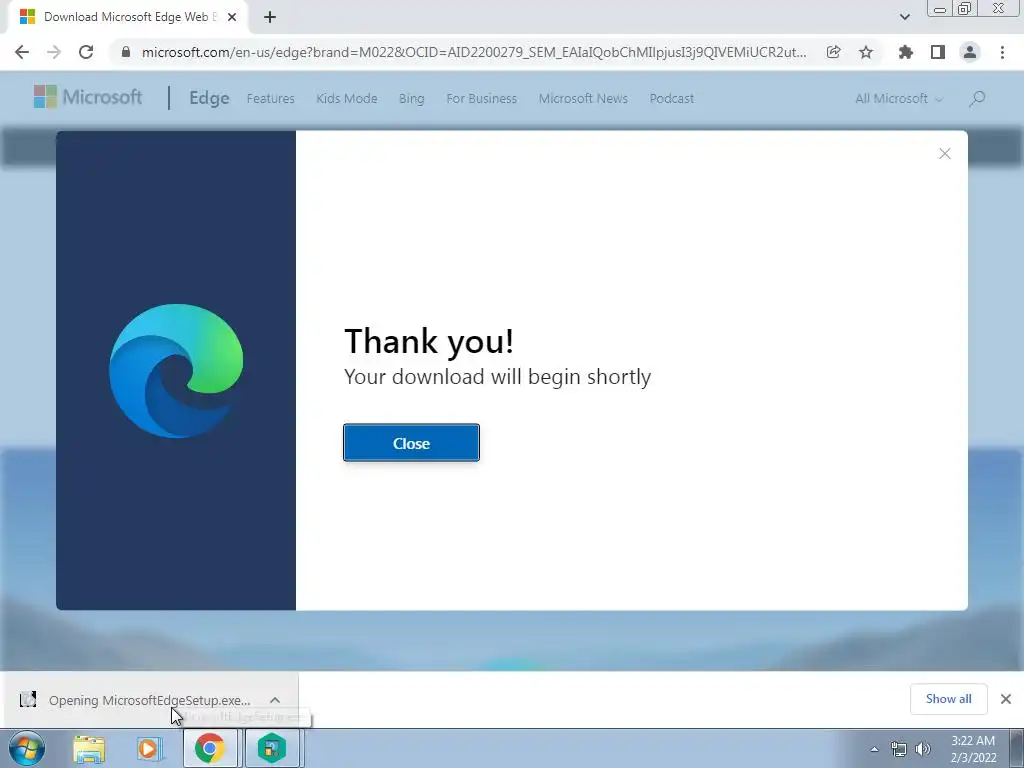Open MicrosoftEdgeSetup.exe download item
Image resolution: width=1024 pixels, height=768 pixels.
(149, 700)
